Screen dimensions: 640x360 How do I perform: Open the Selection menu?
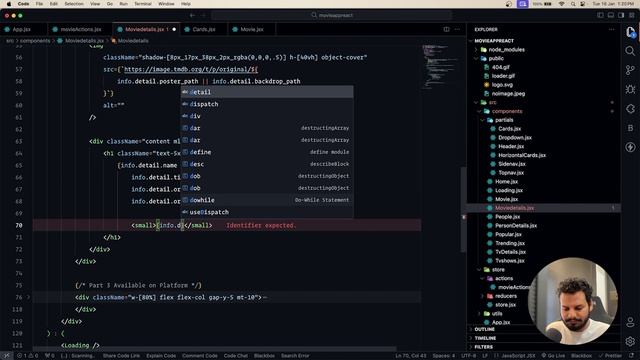click(x=74, y=4)
